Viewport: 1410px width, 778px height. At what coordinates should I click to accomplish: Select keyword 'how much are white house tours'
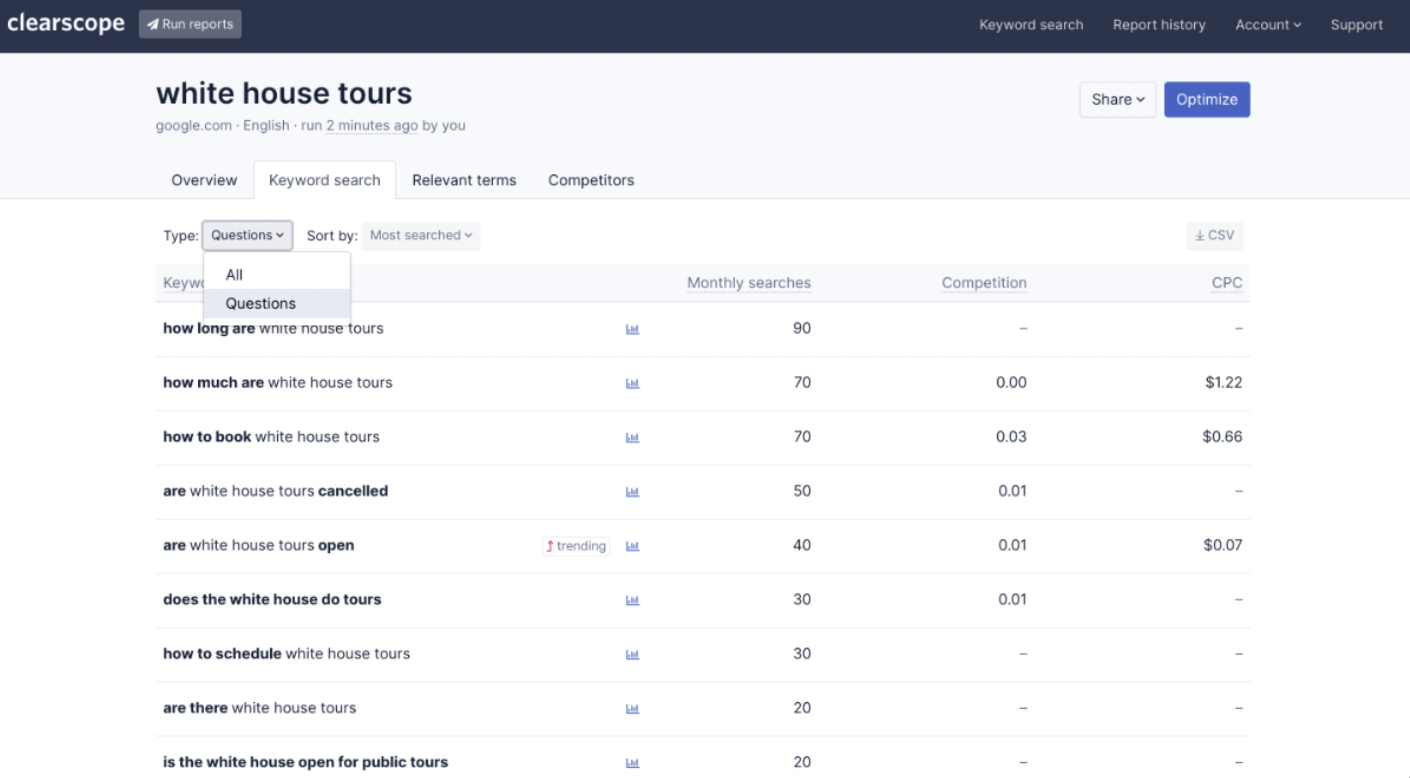pyautogui.click(x=278, y=383)
